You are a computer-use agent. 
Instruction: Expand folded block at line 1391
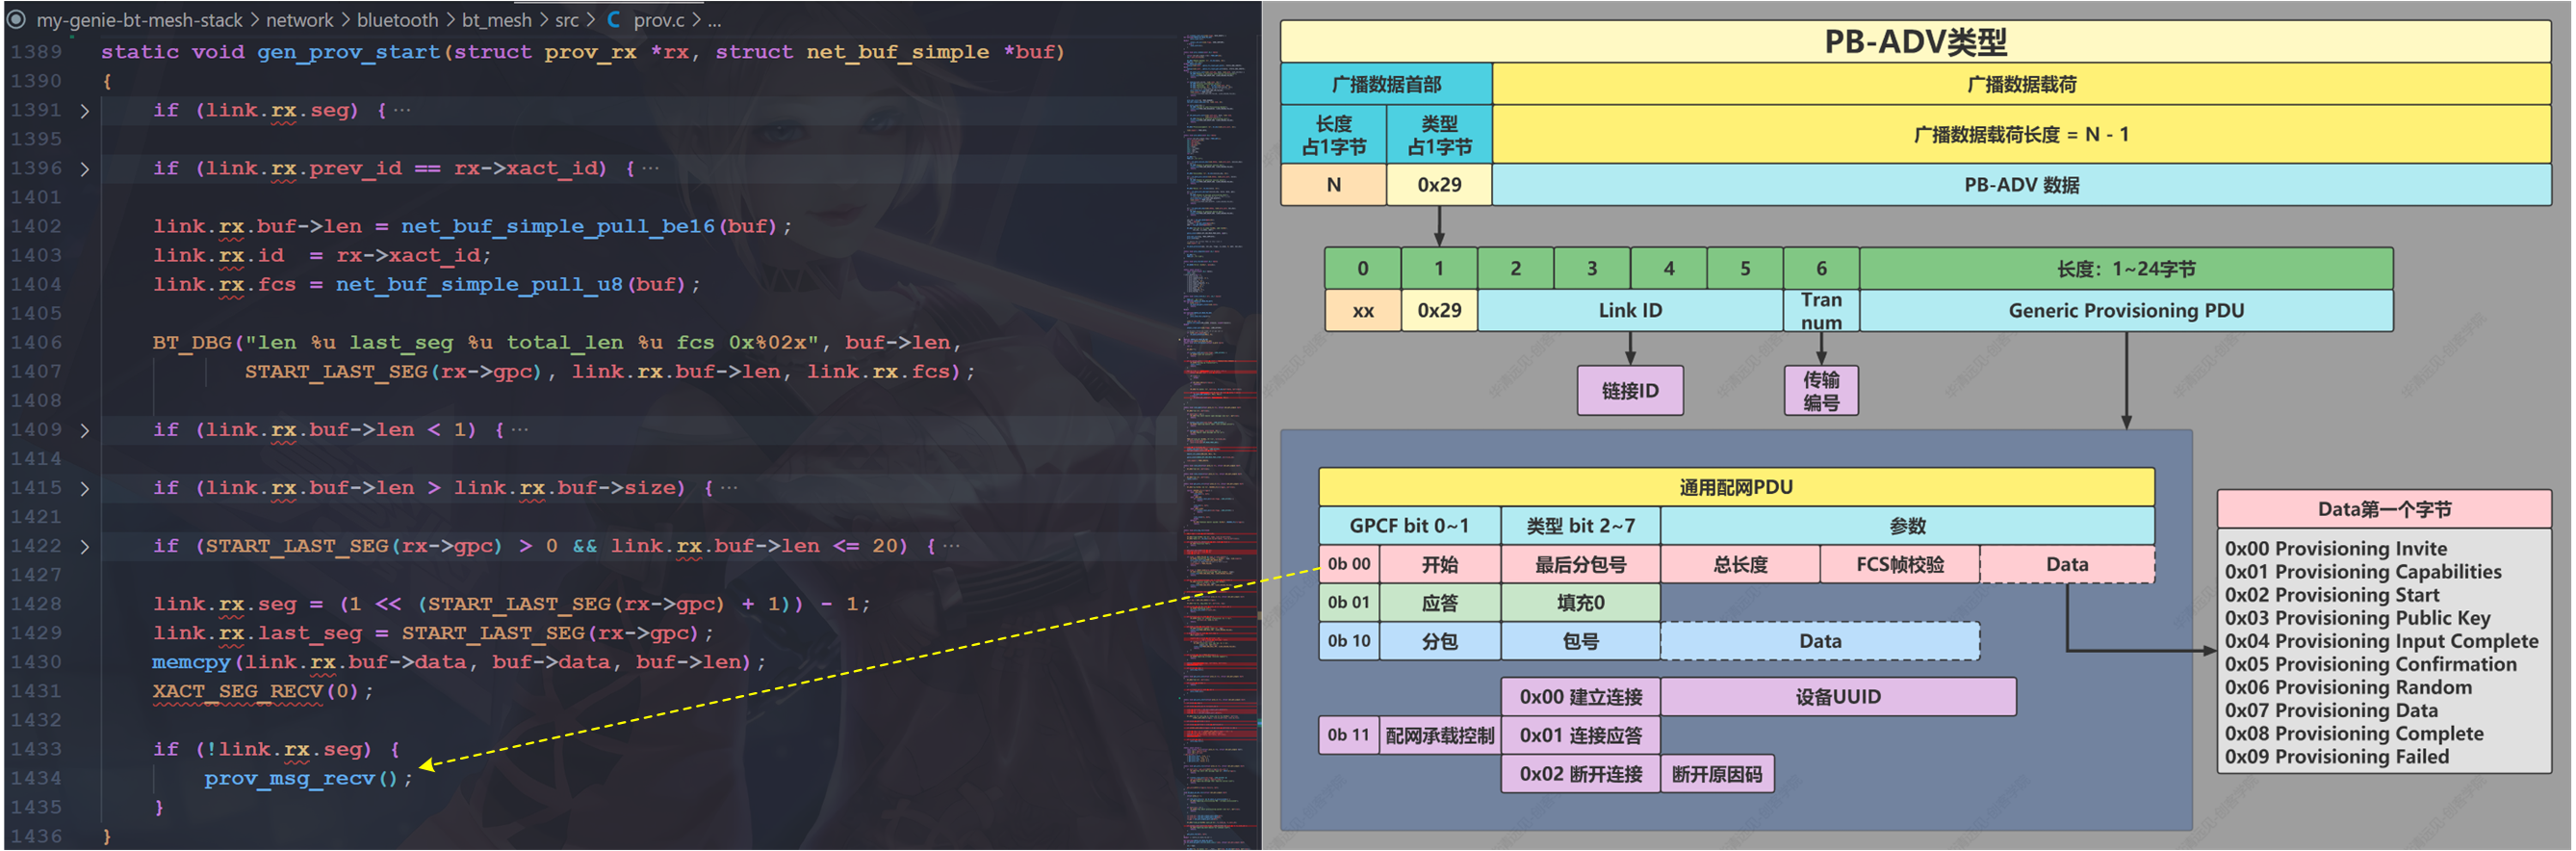click(x=85, y=111)
